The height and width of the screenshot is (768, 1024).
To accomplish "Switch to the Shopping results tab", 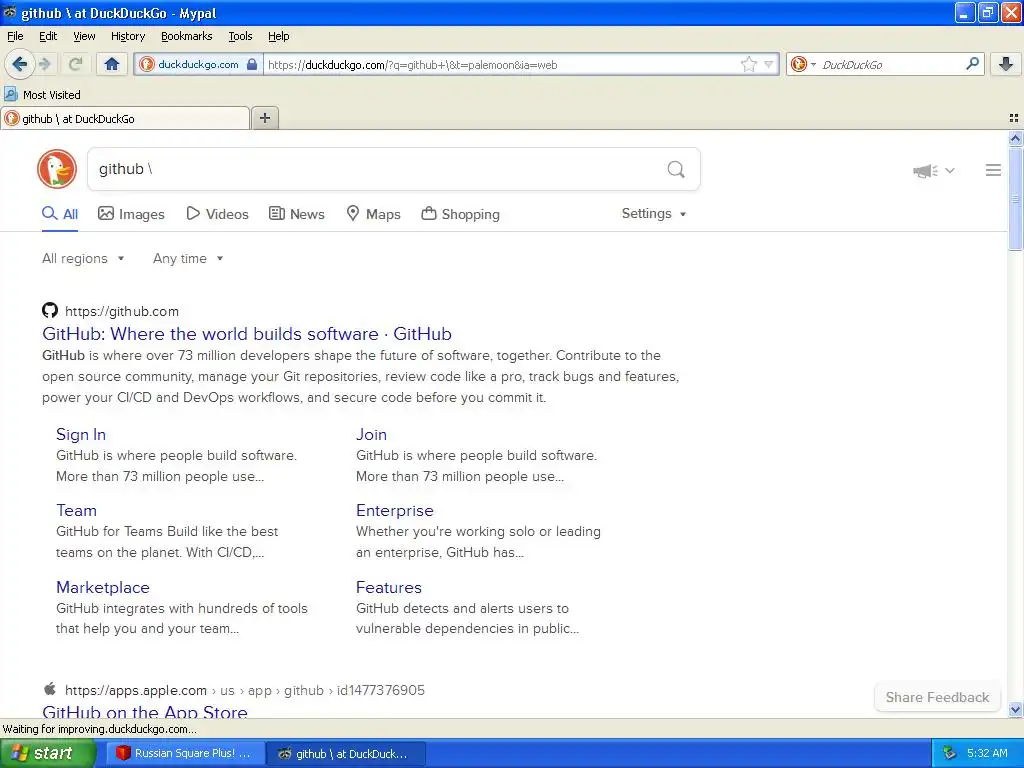I will tap(460, 214).
